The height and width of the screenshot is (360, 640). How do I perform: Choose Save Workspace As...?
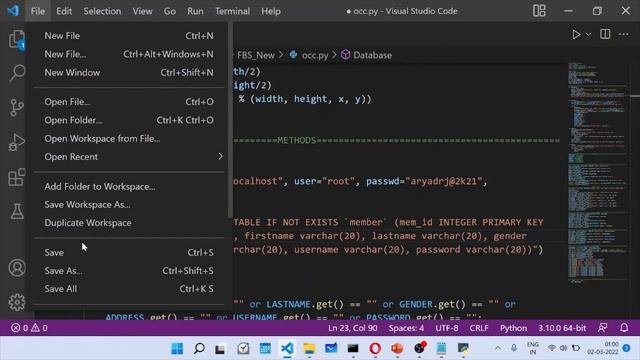pos(129,204)
